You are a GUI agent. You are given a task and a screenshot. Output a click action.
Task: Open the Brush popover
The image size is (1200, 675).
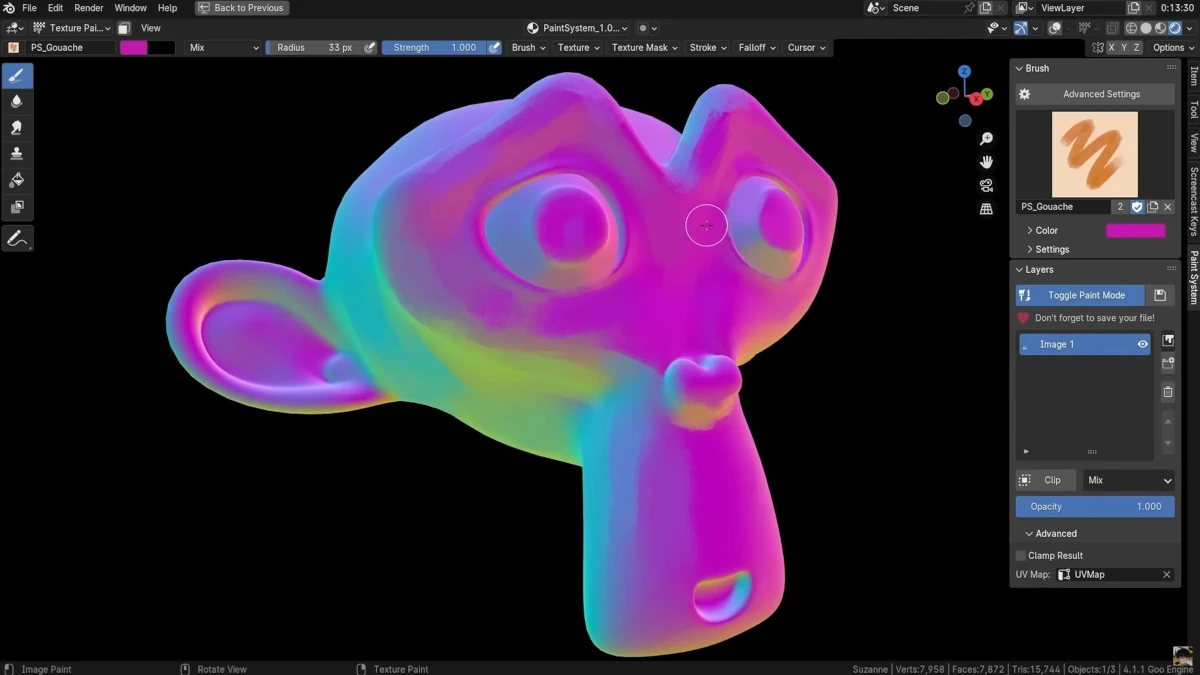click(528, 48)
